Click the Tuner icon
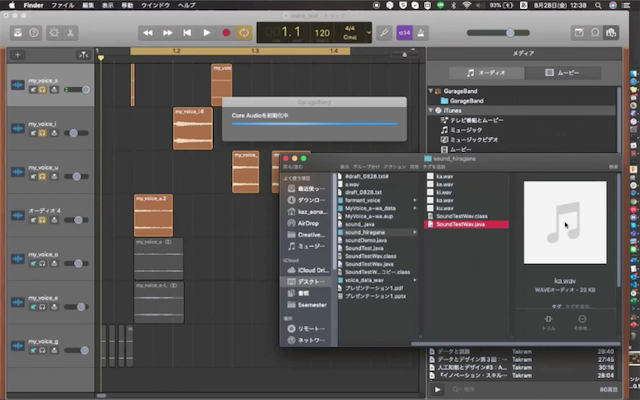 tap(384, 33)
